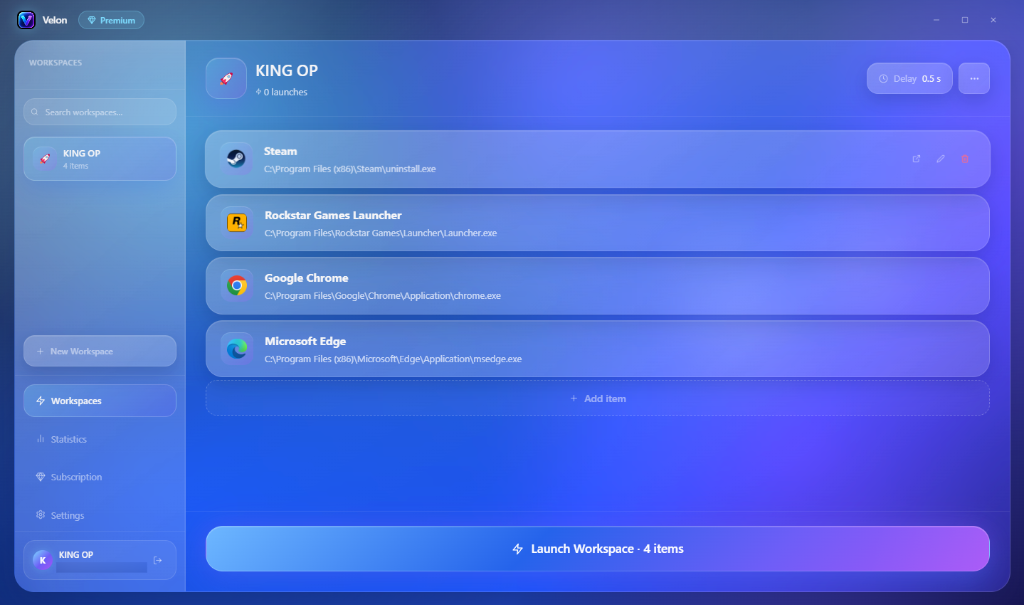Add item to the workspace
The image size is (1024, 605).
[598, 399]
